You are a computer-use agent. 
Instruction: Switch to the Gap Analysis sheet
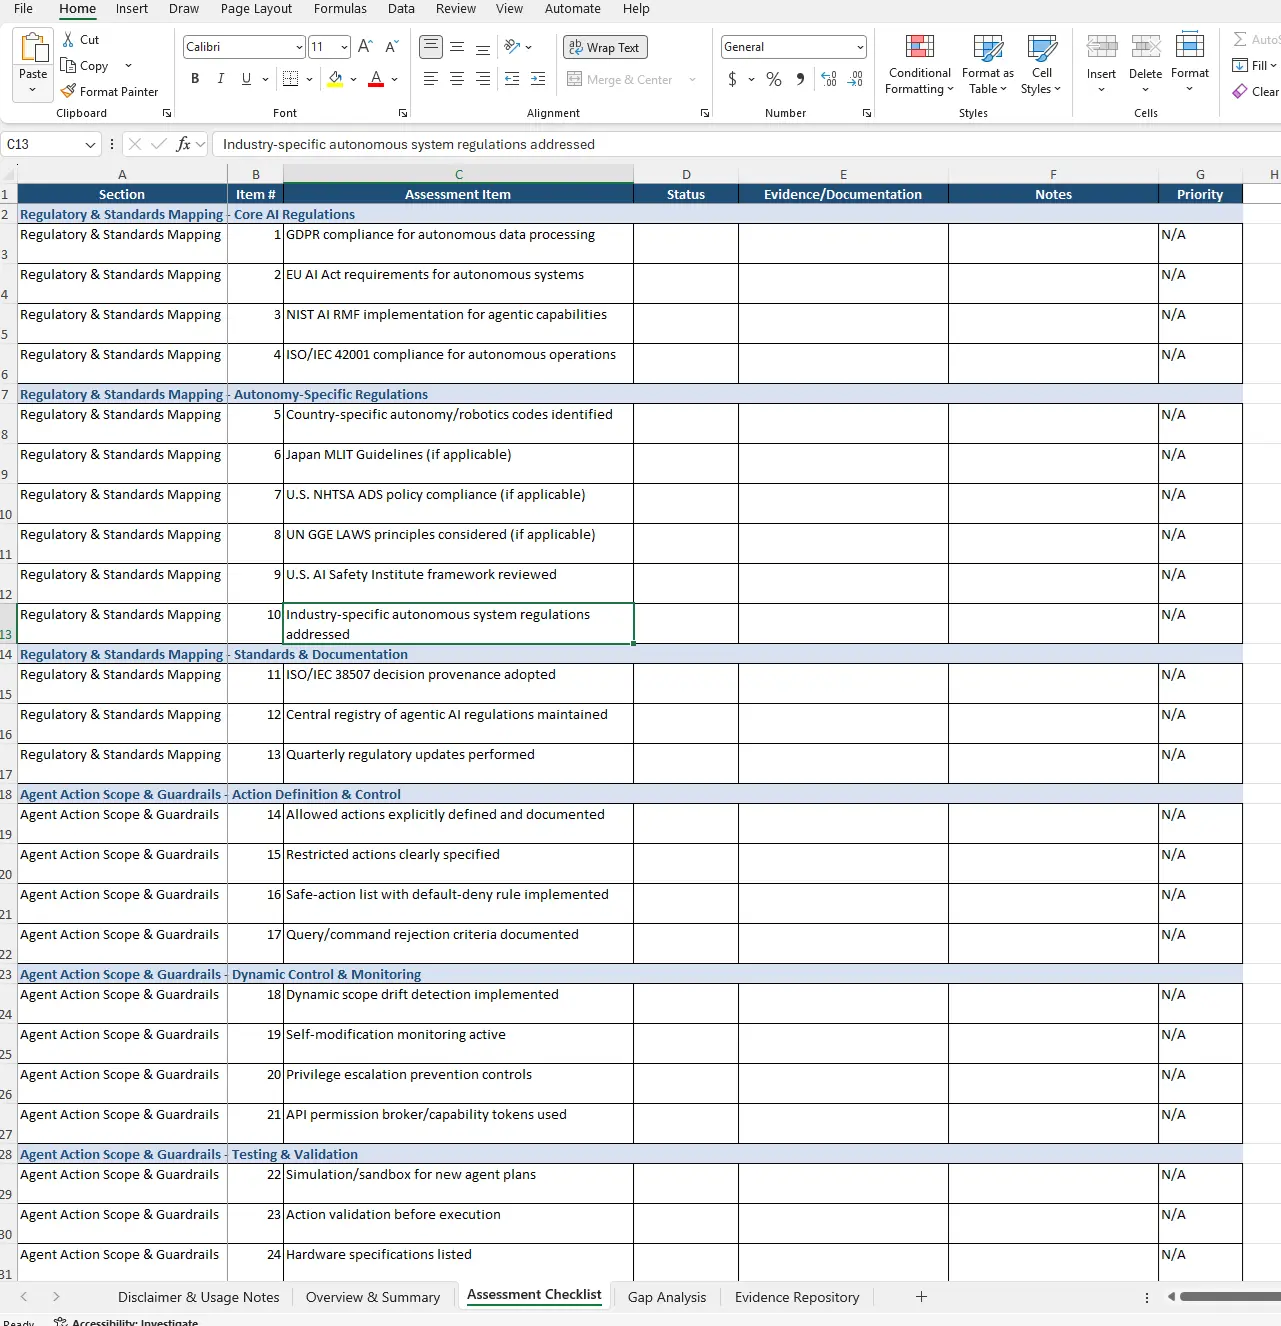click(666, 1297)
